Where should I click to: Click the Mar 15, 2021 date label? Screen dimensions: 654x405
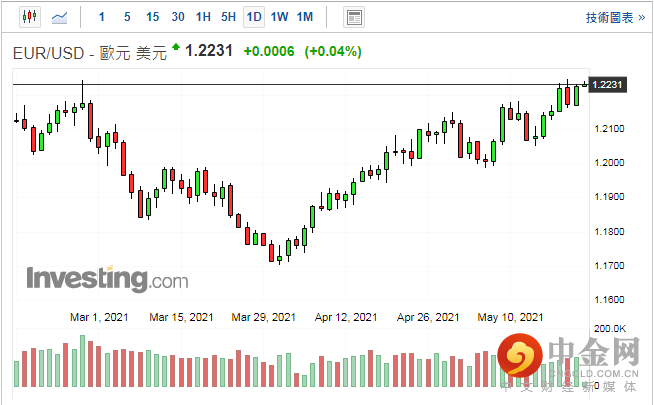pyautogui.click(x=181, y=317)
